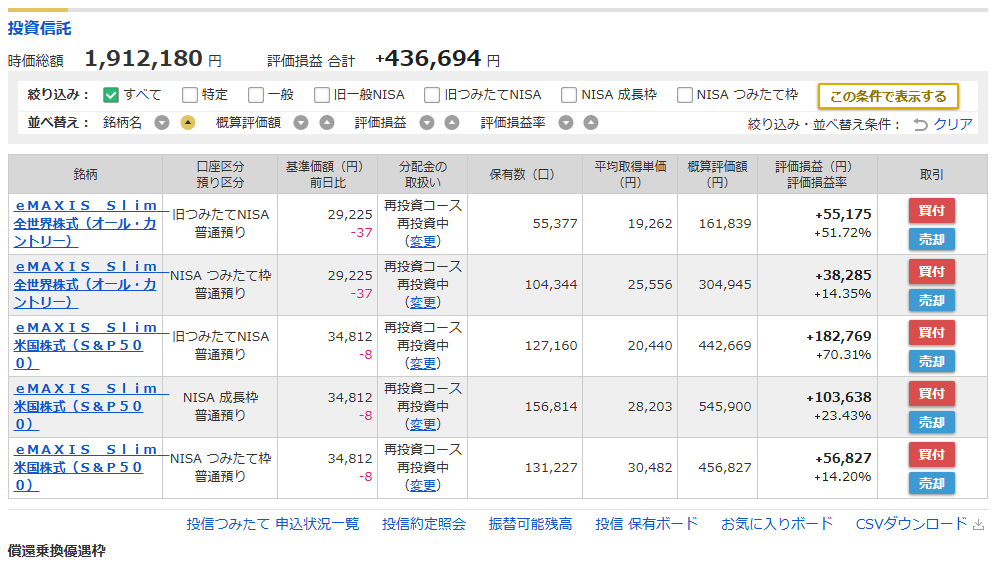
Task: Sort 概算評価額 with the up arrow
Action: tap(326, 123)
